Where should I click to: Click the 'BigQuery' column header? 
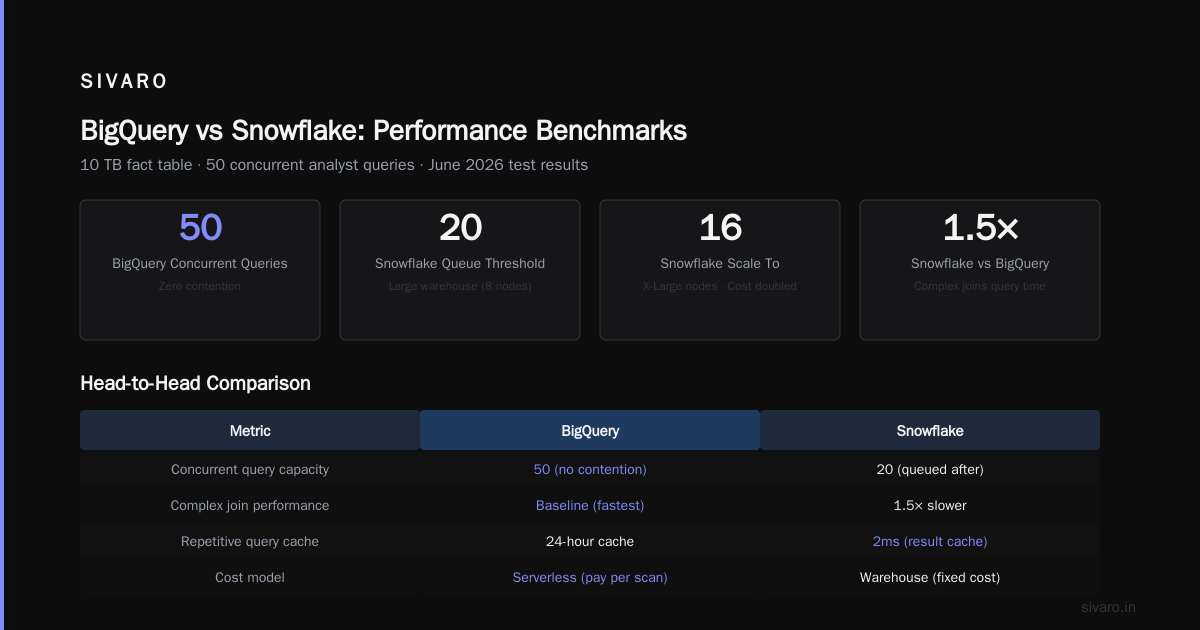(x=590, y=430)
